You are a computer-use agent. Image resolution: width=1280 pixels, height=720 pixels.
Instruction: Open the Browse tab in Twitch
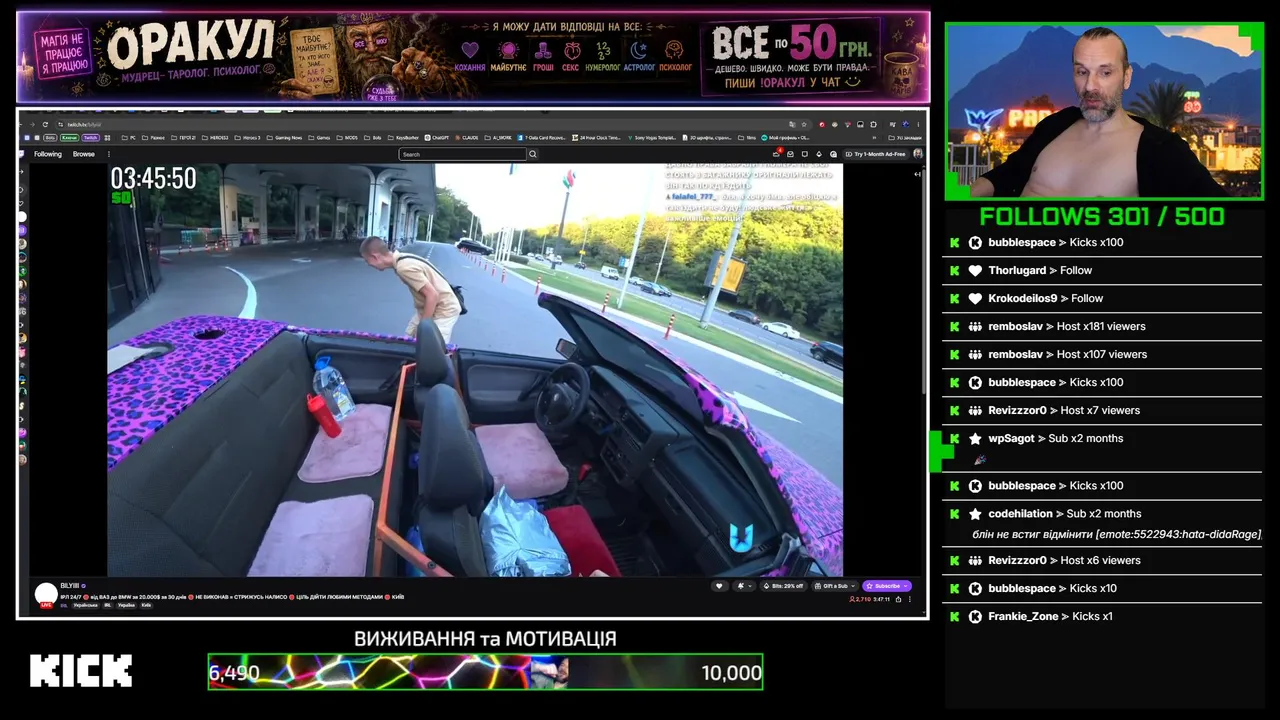pos(84,154)
